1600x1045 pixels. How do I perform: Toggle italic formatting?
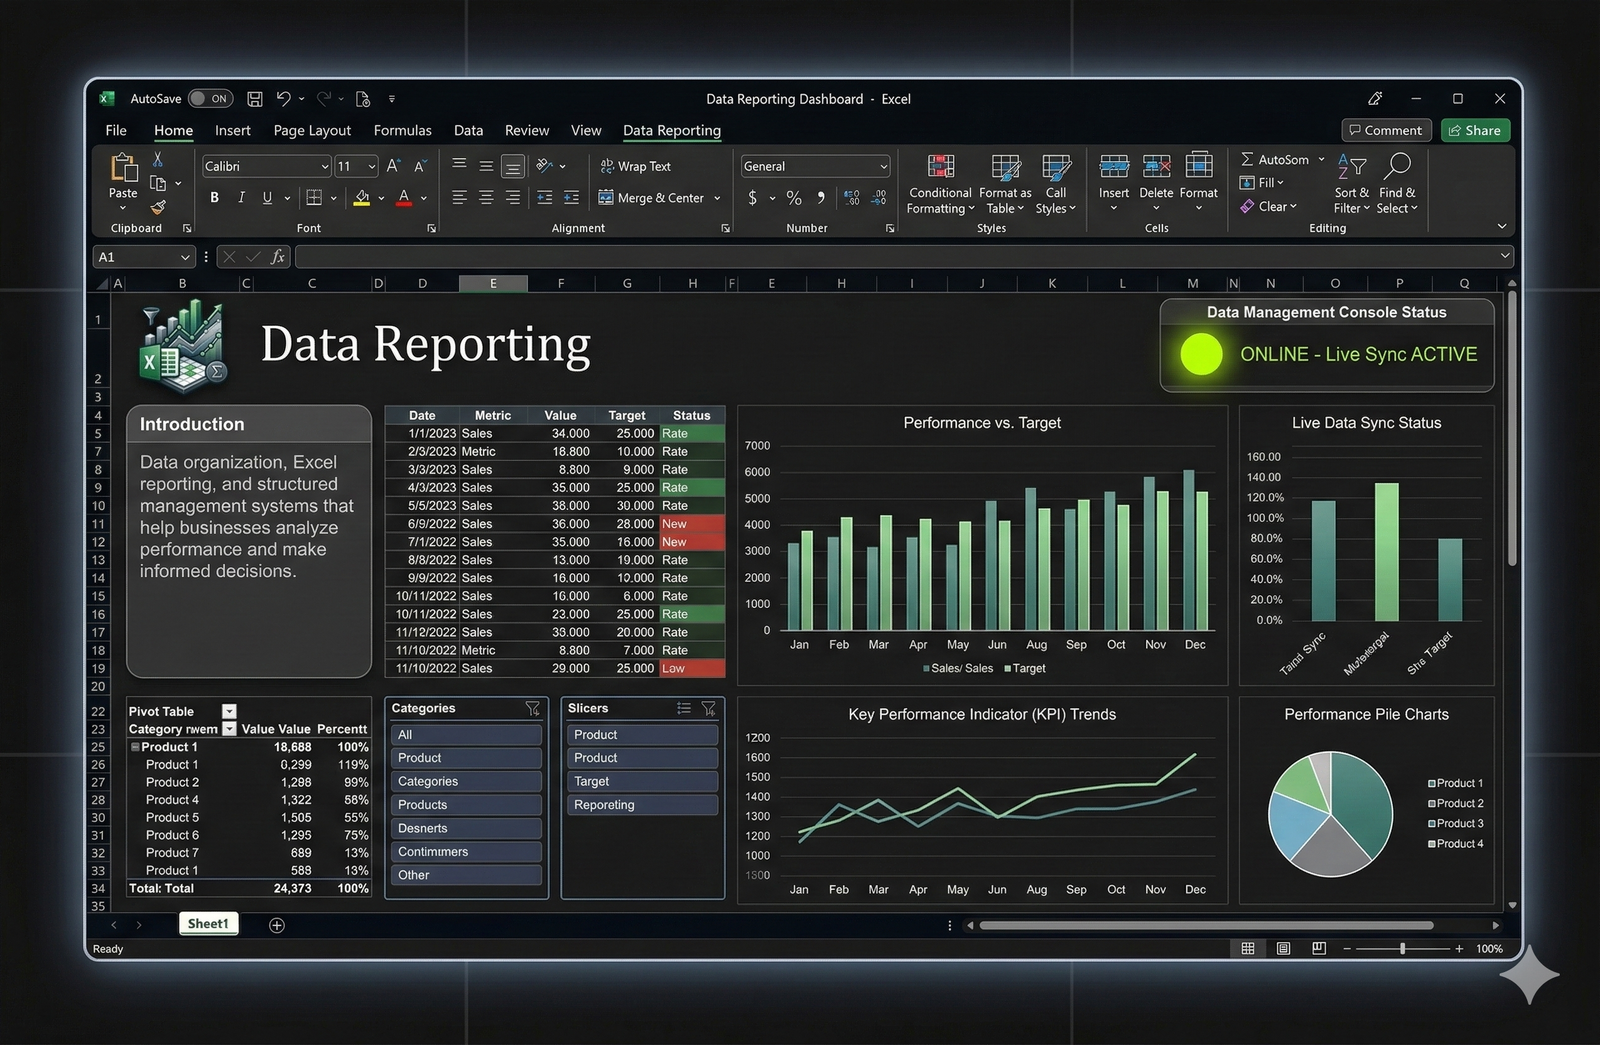tap(240, 197)
